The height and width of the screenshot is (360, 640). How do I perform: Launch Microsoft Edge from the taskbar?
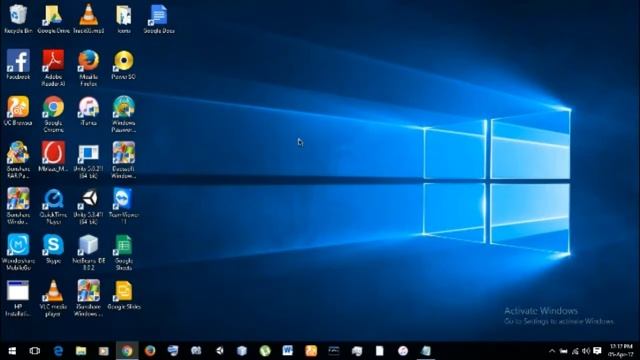click(x=58, y=351)
